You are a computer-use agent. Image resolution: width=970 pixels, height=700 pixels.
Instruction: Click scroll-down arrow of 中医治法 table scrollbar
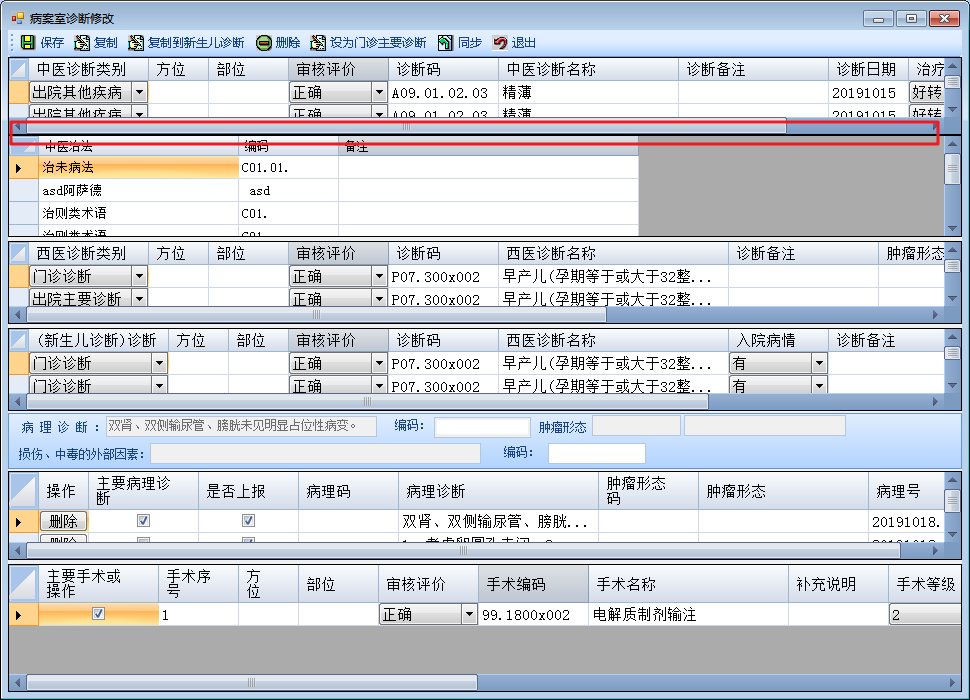tap(953, 228)
